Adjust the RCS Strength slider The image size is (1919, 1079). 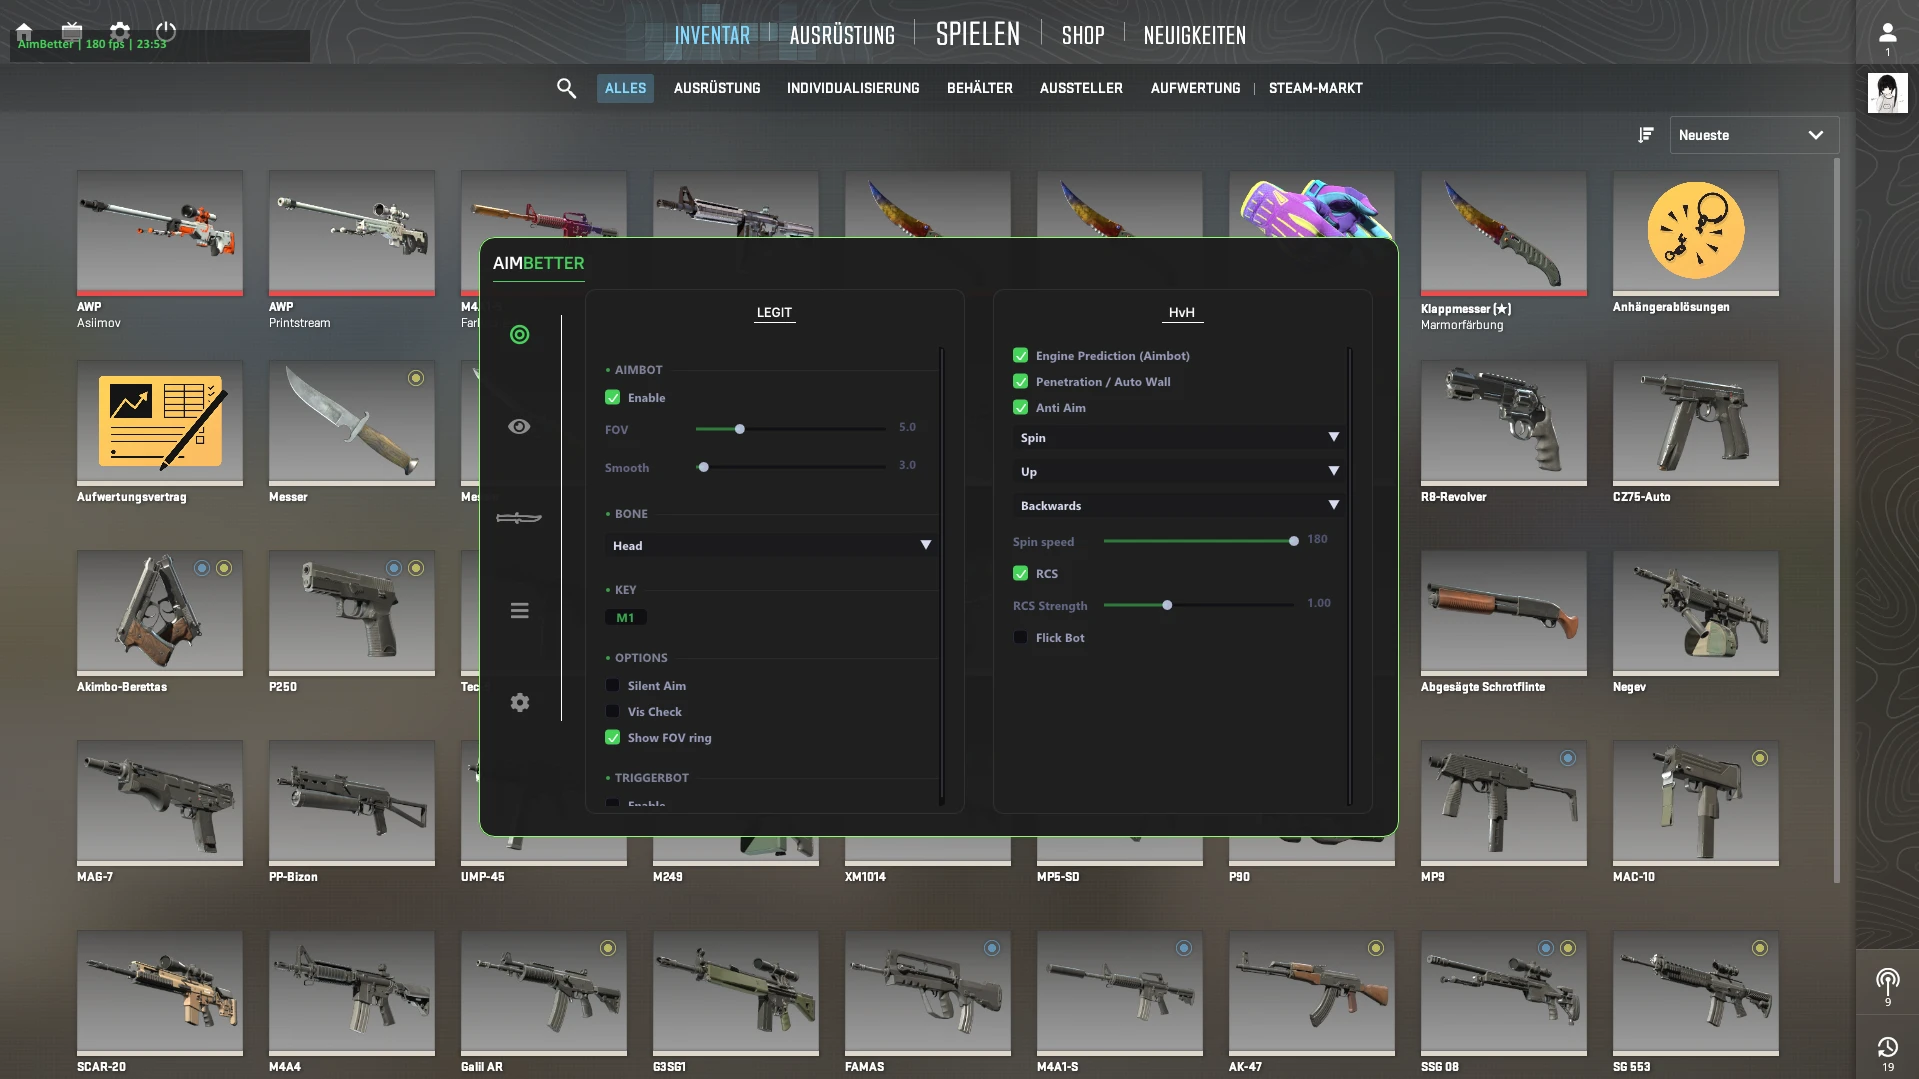tap(1198, 605)
